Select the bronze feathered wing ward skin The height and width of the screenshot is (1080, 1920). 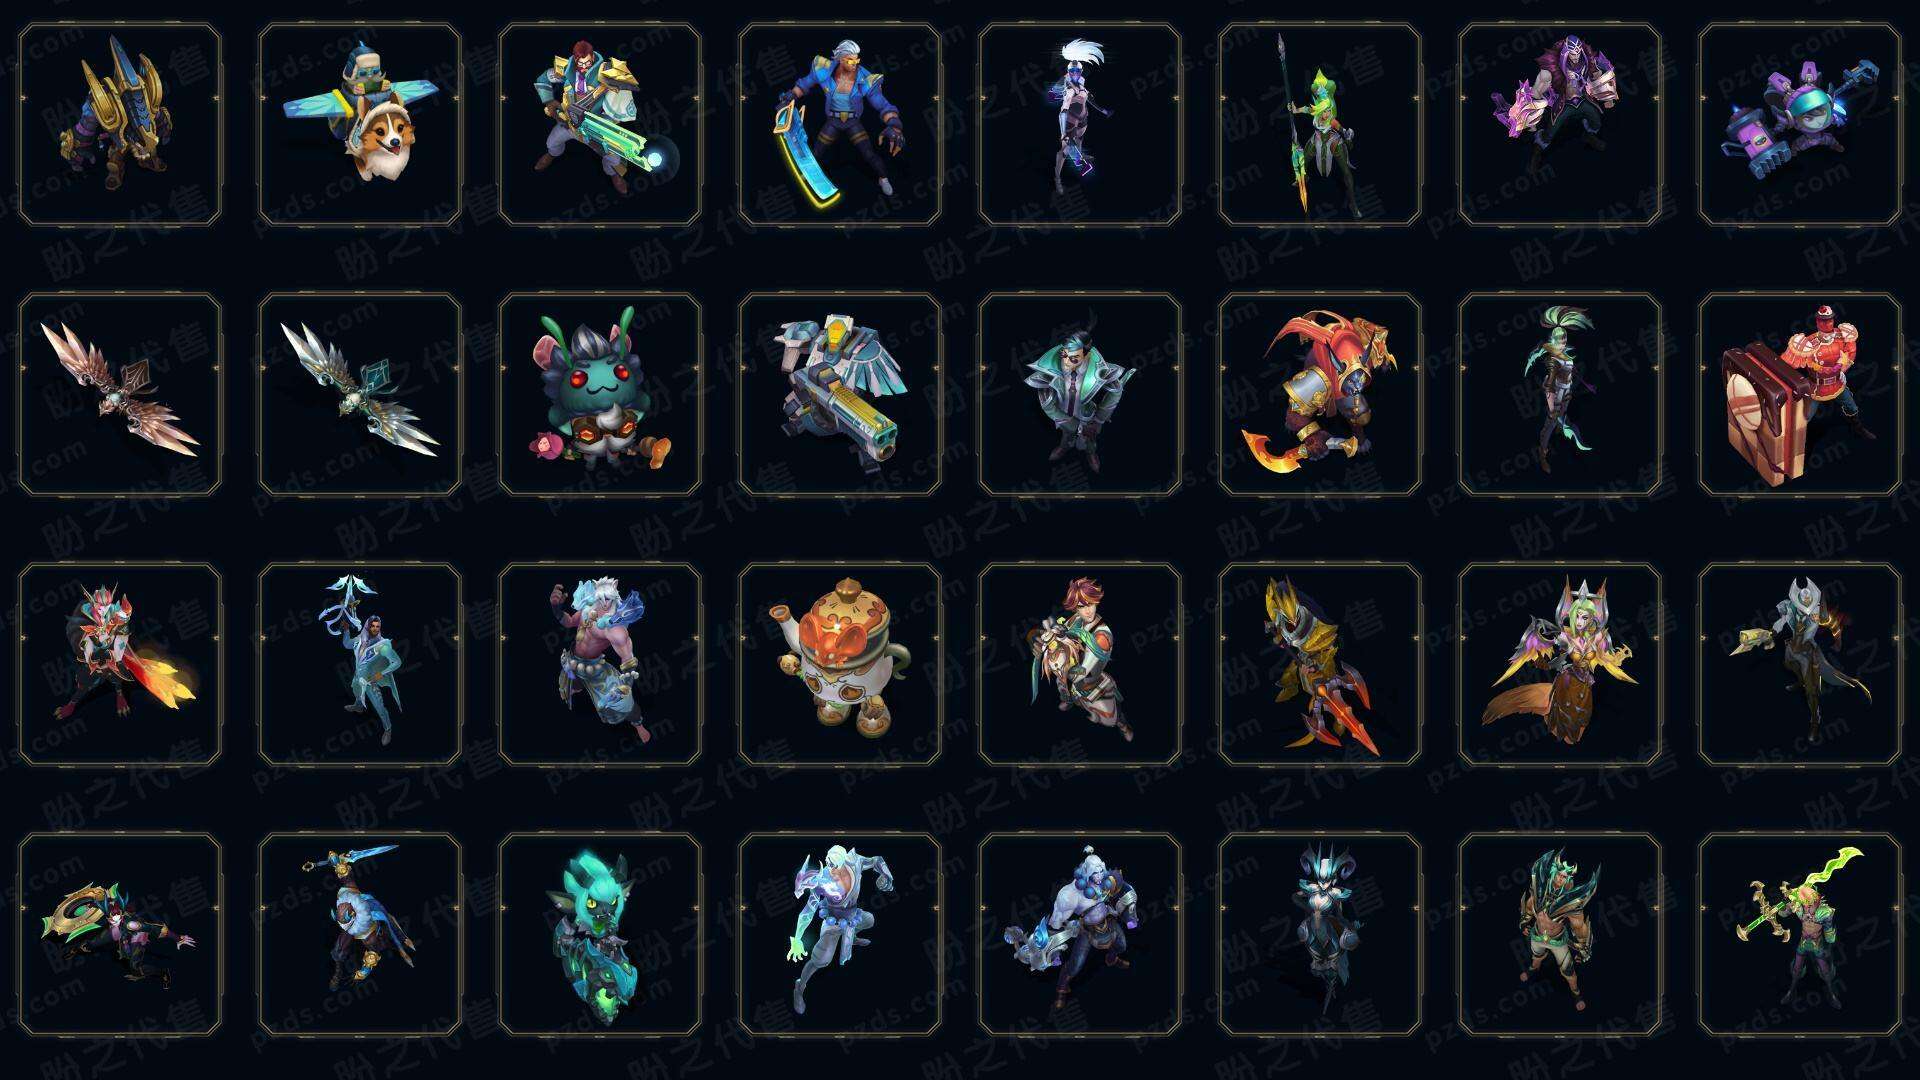point(120,395)
